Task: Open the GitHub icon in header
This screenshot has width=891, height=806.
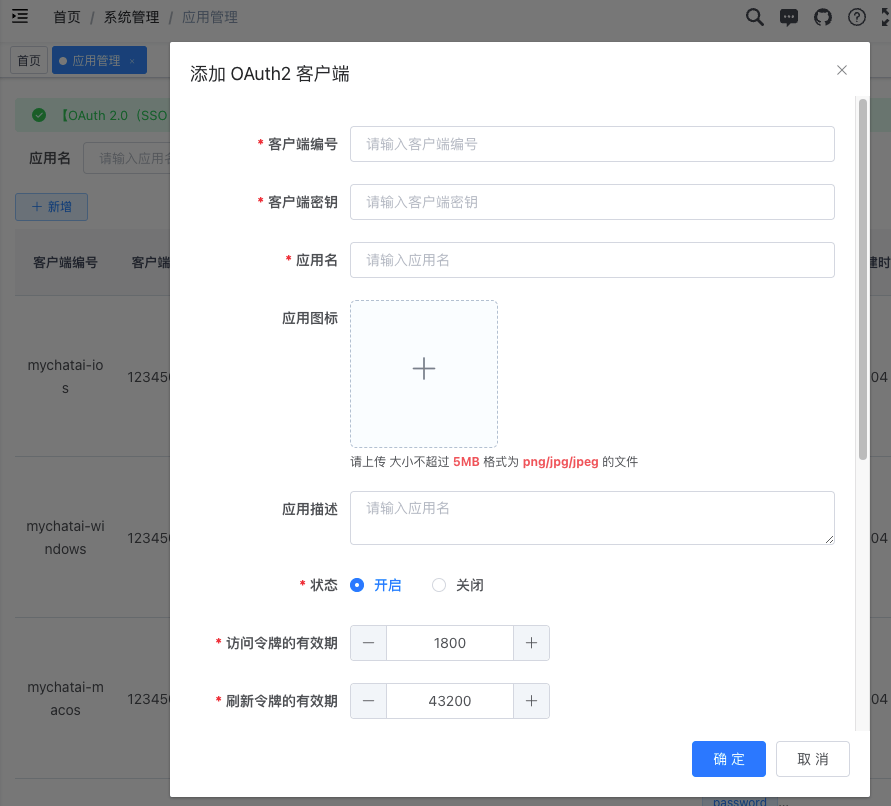Action: 823,18
